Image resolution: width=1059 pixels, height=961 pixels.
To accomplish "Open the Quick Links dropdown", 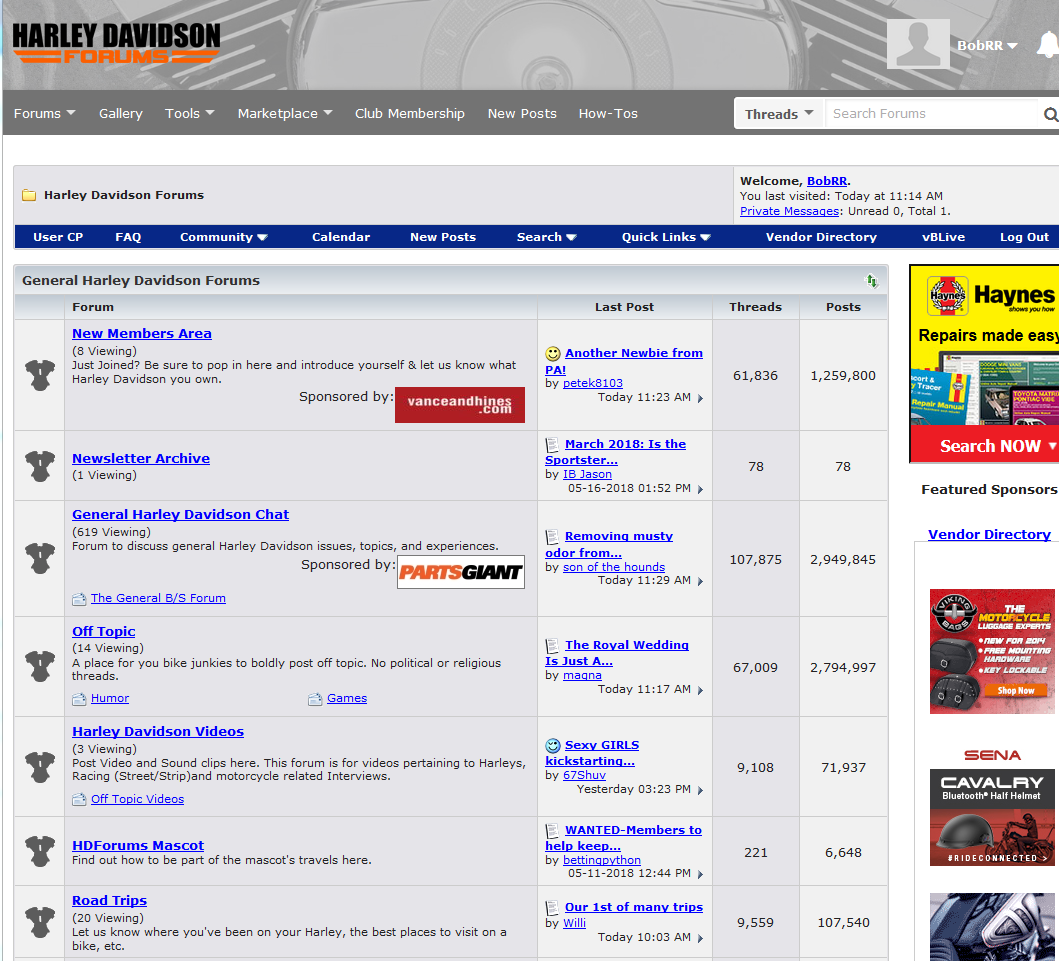I will click(x=666, y=237).
